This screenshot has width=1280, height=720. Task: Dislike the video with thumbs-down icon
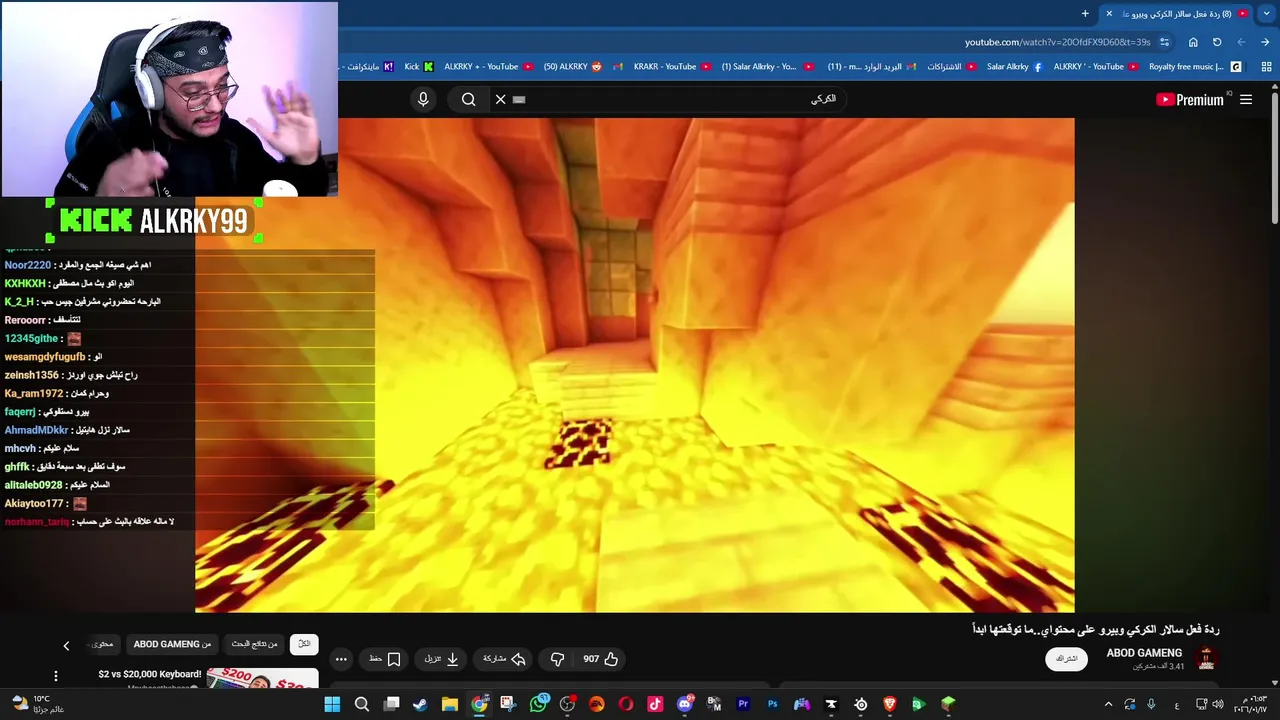pos(558,659)
